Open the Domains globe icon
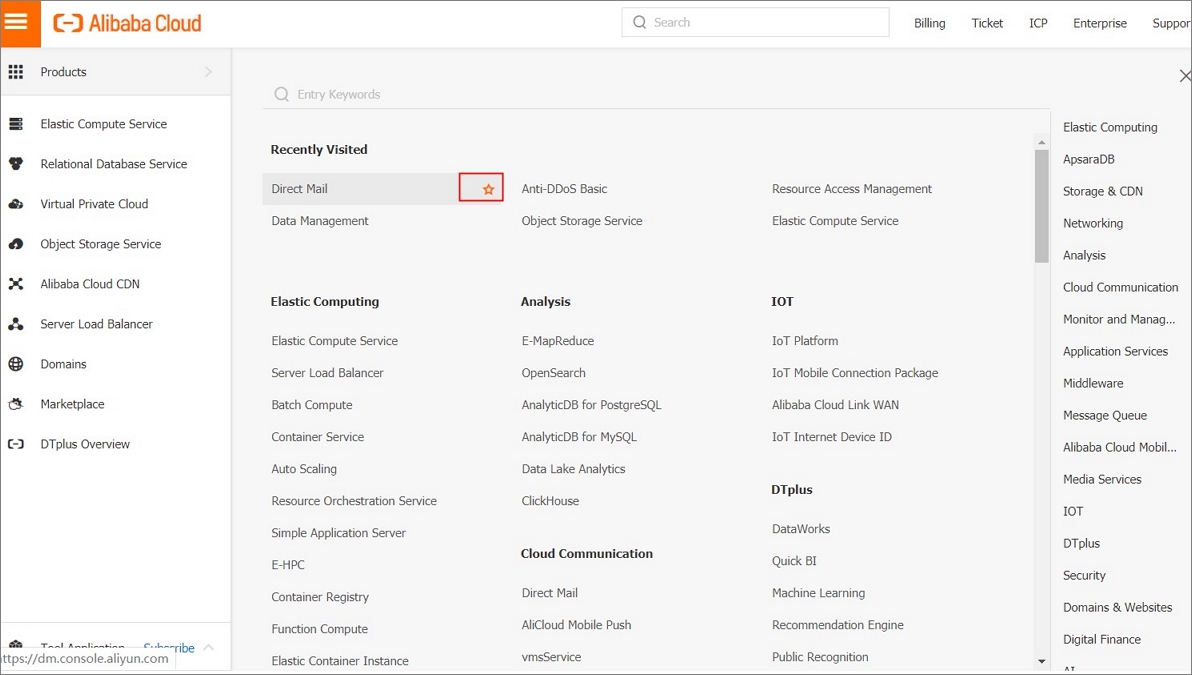 [x=17, y=363]
